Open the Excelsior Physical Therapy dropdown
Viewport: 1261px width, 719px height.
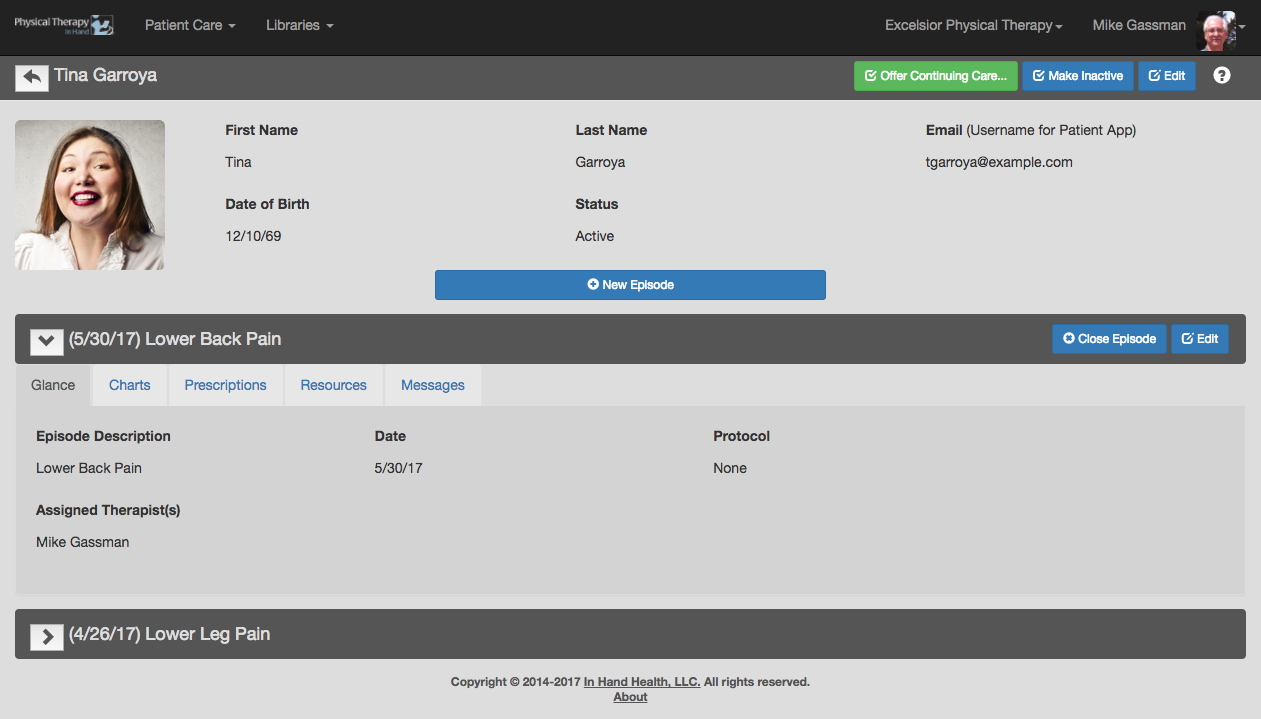coord(974,25)
